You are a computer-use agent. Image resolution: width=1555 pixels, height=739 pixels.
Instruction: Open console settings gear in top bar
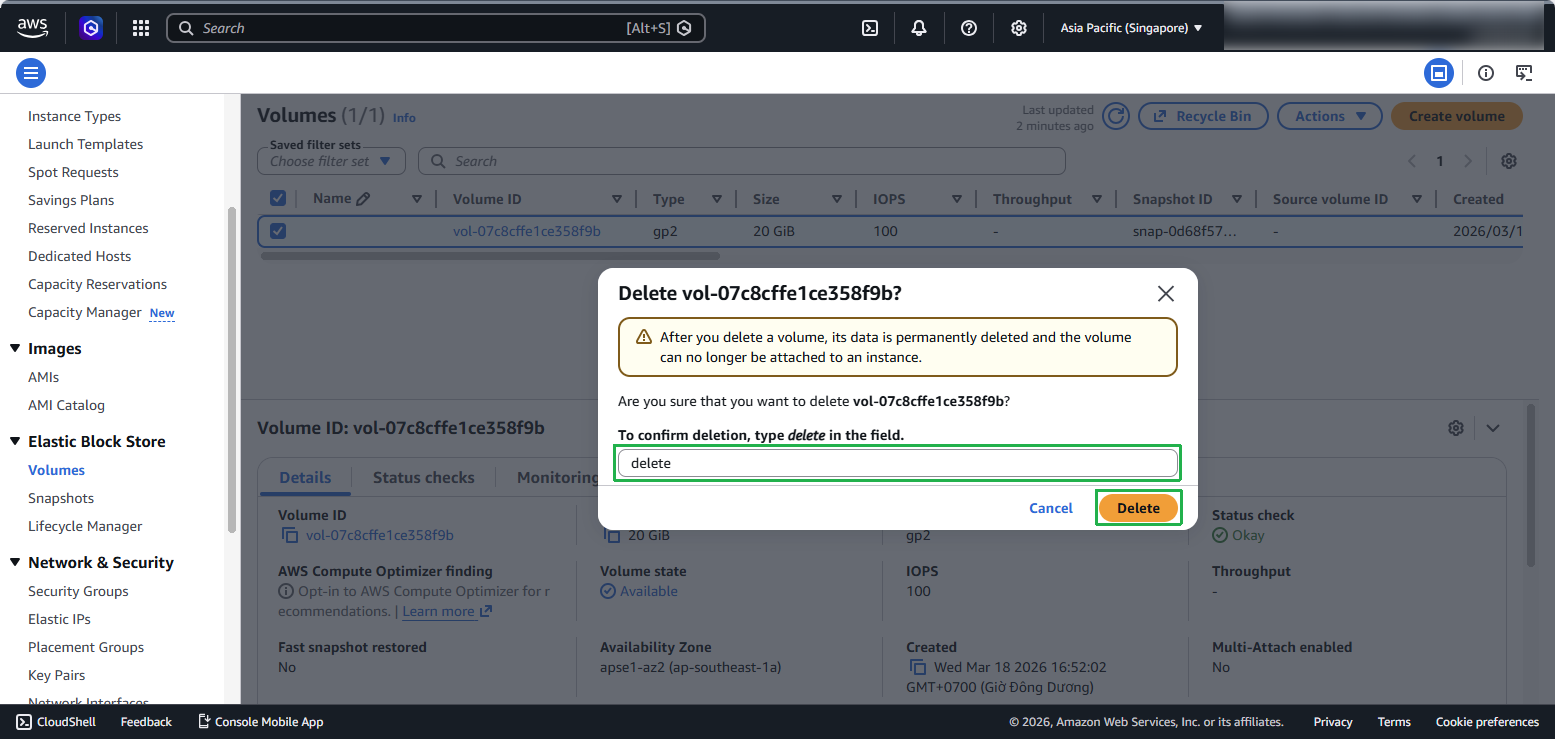pyautogui.click(x=1019, y=28)
